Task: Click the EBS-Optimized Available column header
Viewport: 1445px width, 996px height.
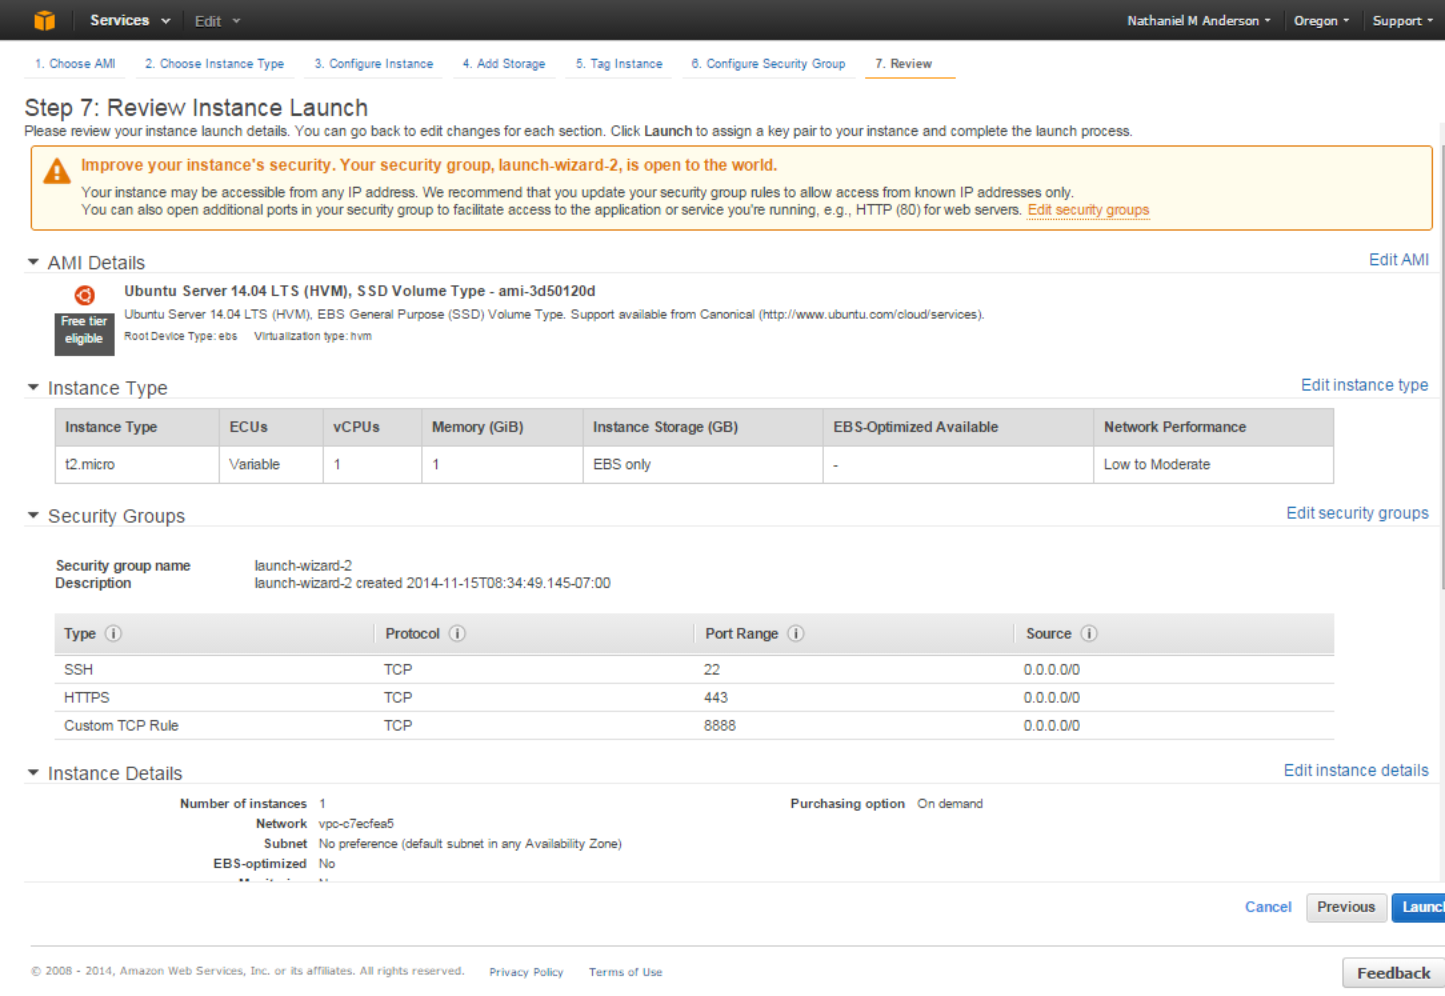Action: (x=957, y=427)
